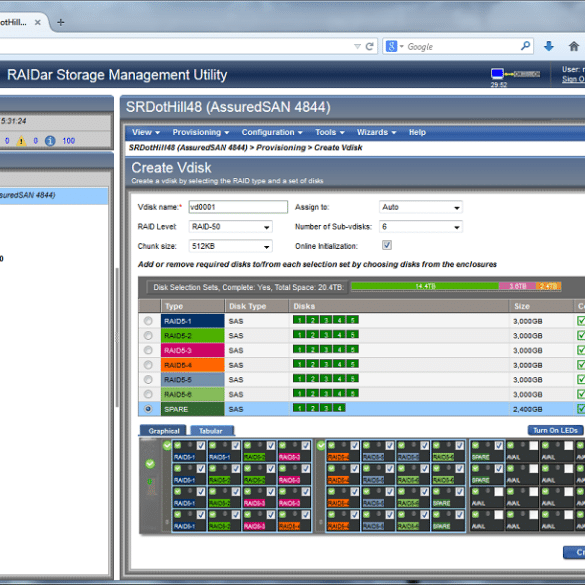Click the RAID5-3 pink color type cell
The height and width of the screenshot is (585, 585).
(x=193, y=350)
